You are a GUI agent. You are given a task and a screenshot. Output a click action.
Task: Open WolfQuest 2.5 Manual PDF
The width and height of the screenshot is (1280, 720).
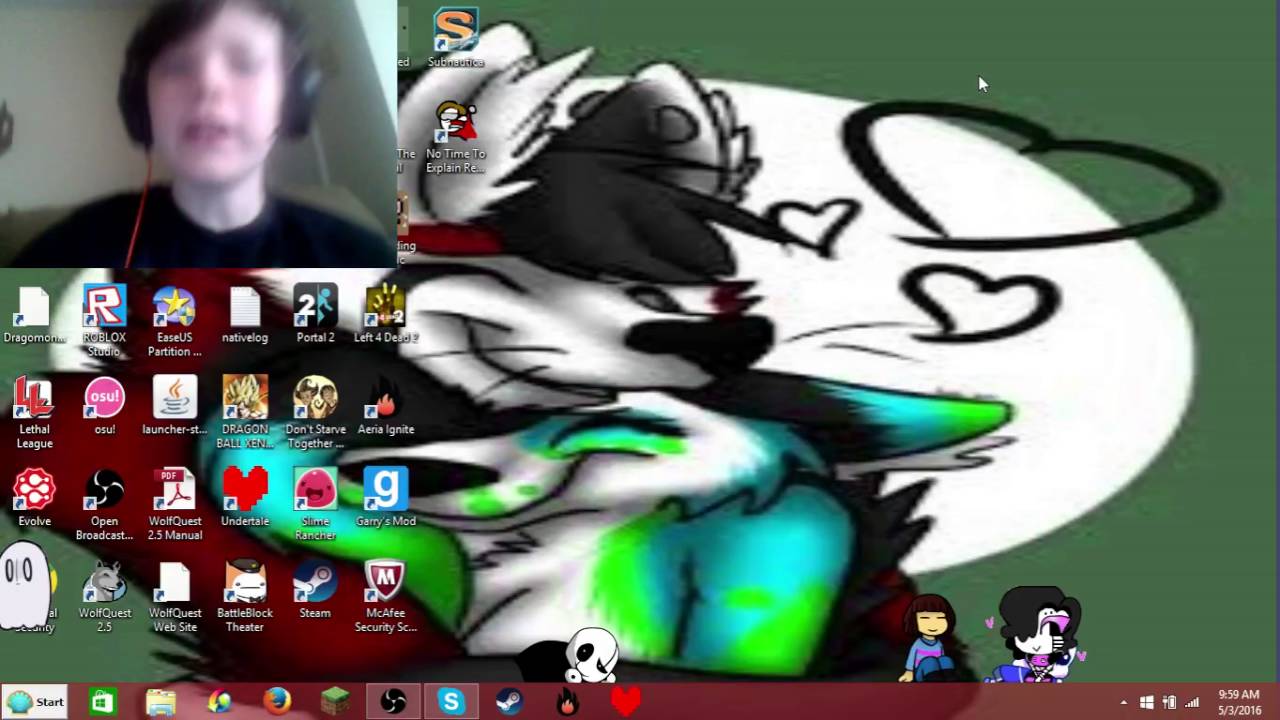(x=175, y=505)
